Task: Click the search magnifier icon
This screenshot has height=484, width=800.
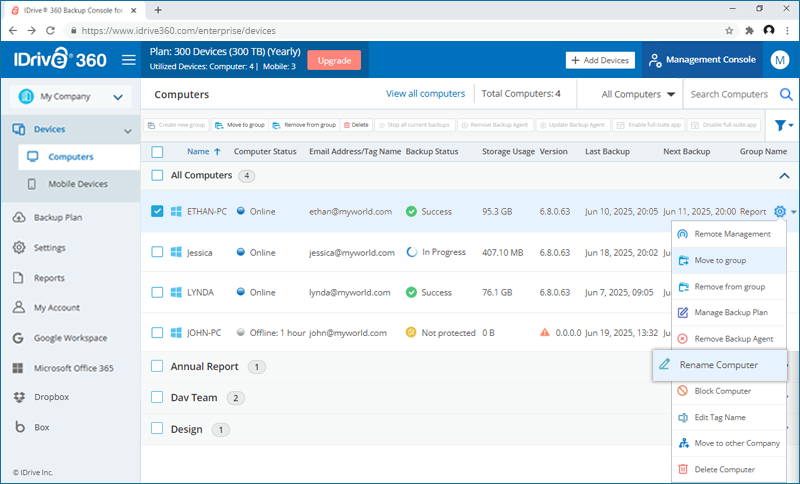Action: pyautogui.click(x=785, y=95)
